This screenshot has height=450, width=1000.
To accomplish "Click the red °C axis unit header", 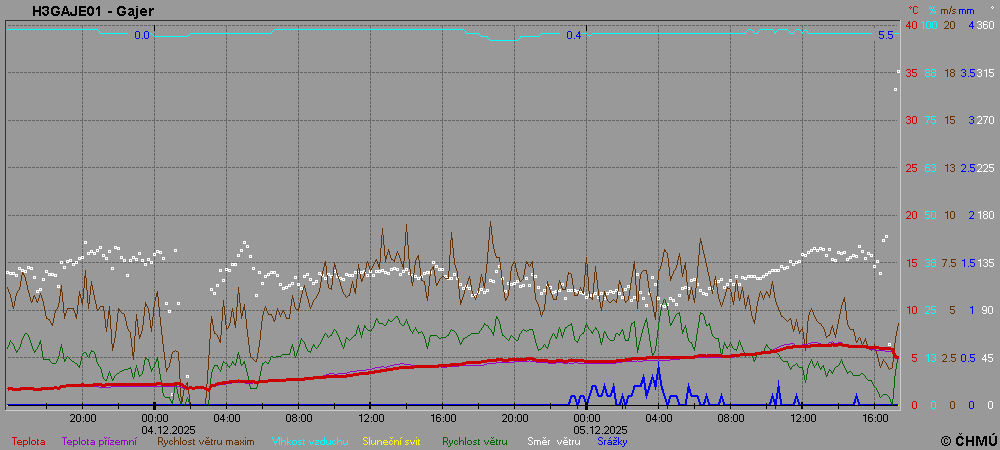I will pyautogui.click(x=913, y=10).
